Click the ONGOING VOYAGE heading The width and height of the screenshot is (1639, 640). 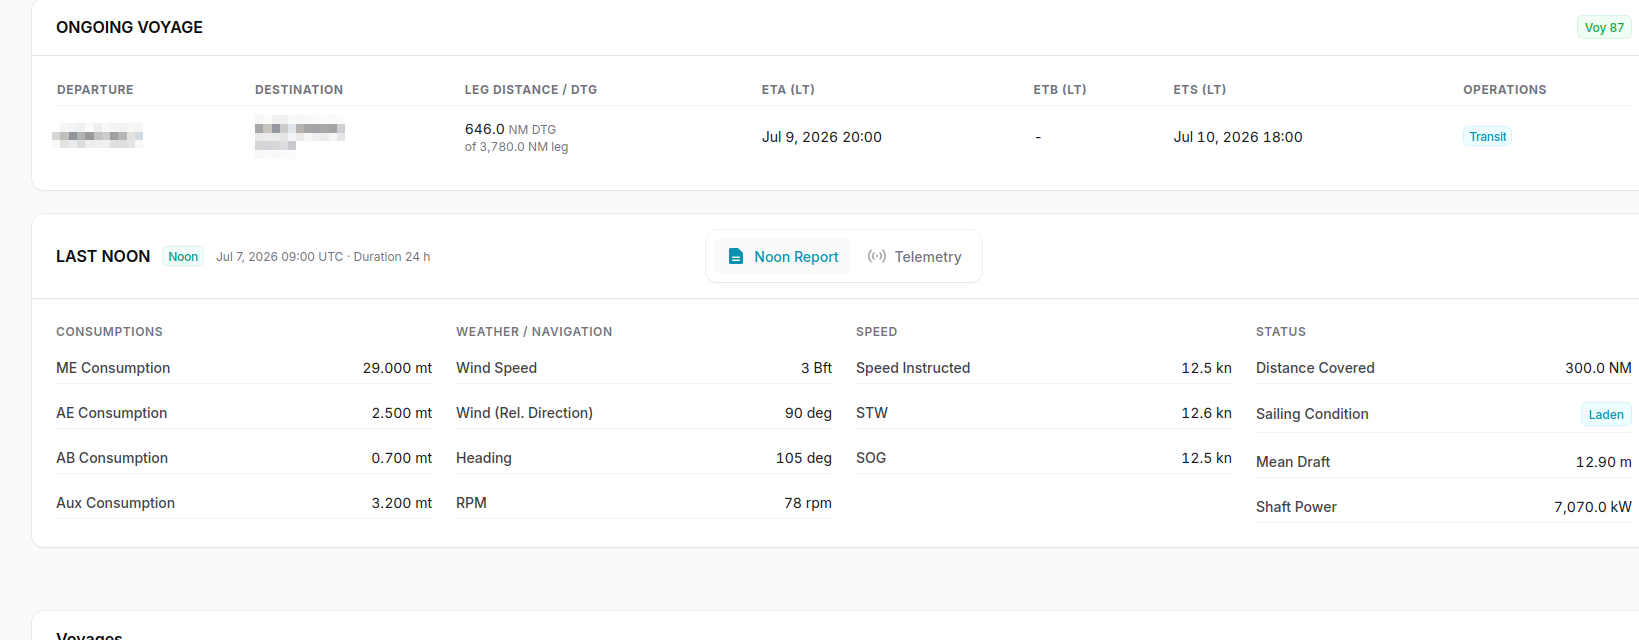129,28
